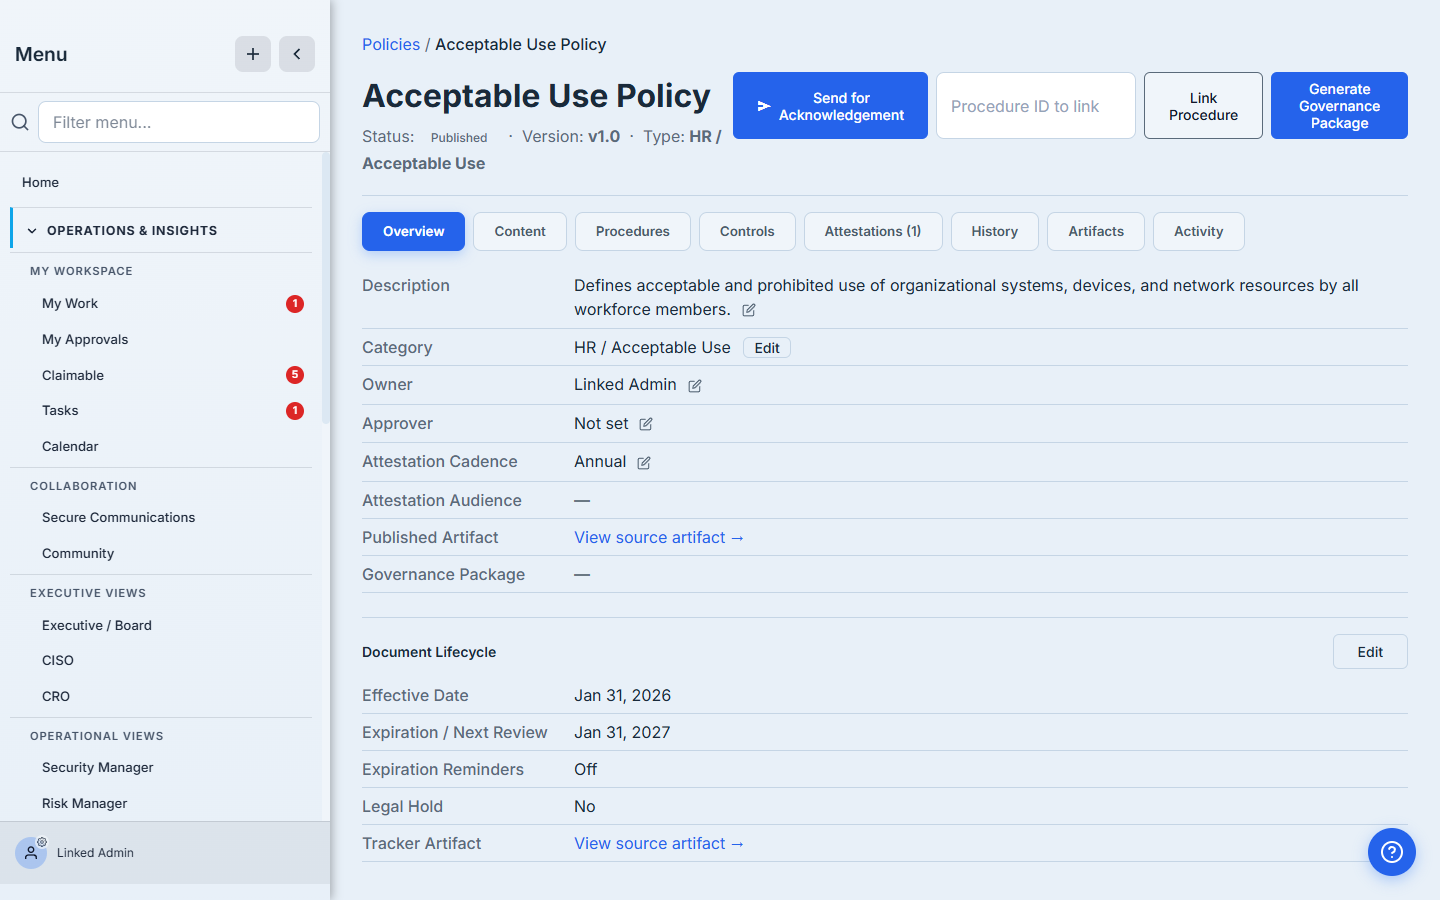The image size is (1440, 900).
Task: Open the Procedures tab
Action: pos(633,231)
